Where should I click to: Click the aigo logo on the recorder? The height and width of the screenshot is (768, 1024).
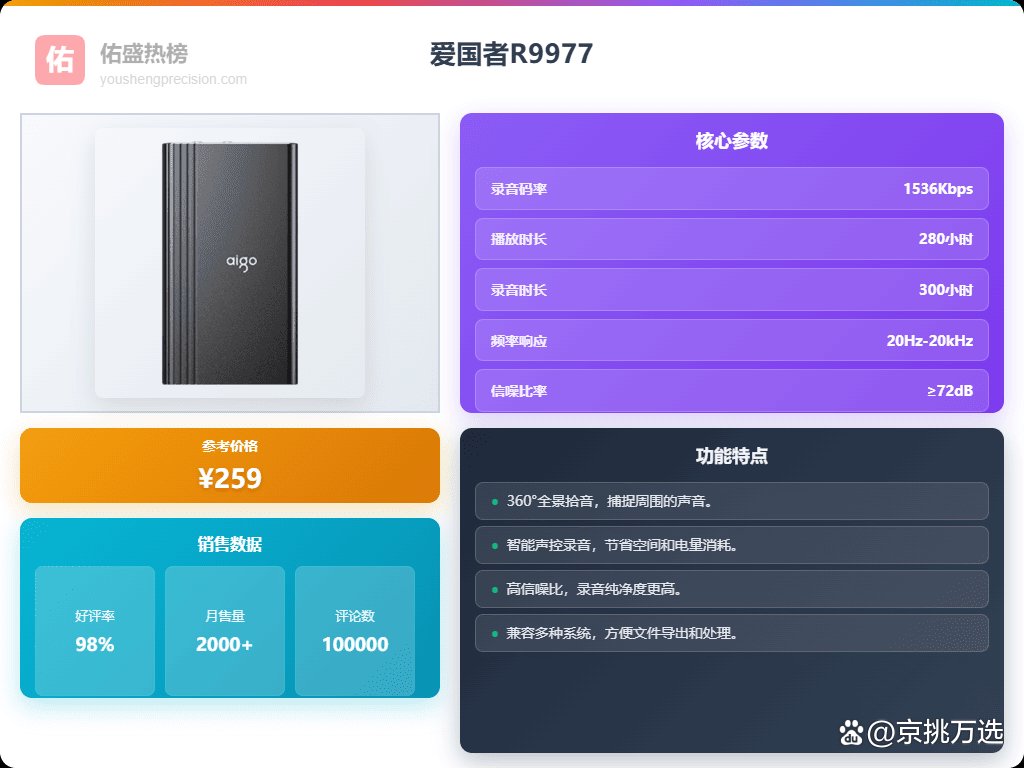242,262
